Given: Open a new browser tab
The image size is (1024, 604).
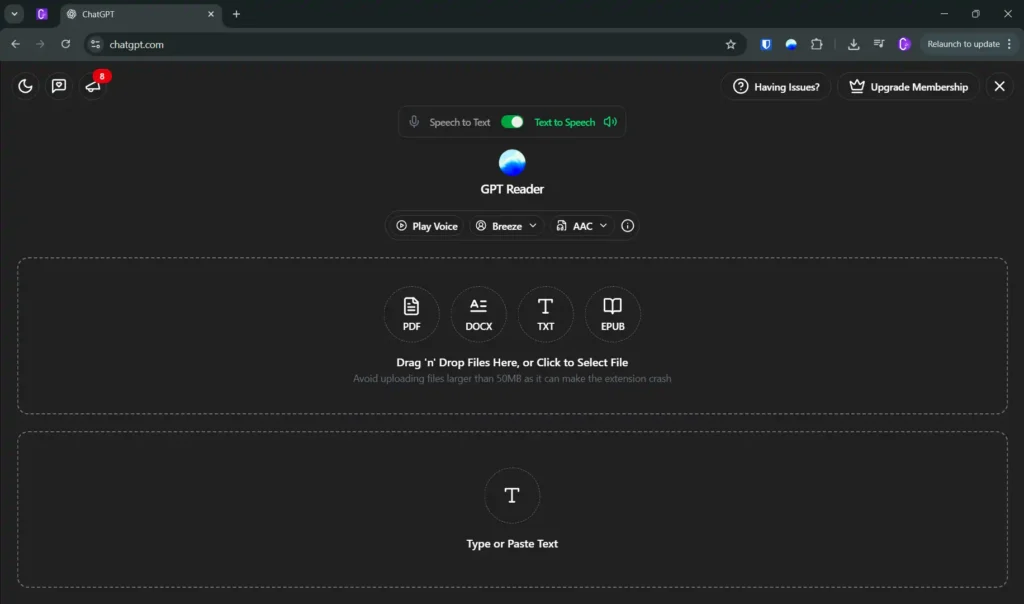Looking at the screenshot, I should (237, 14).
